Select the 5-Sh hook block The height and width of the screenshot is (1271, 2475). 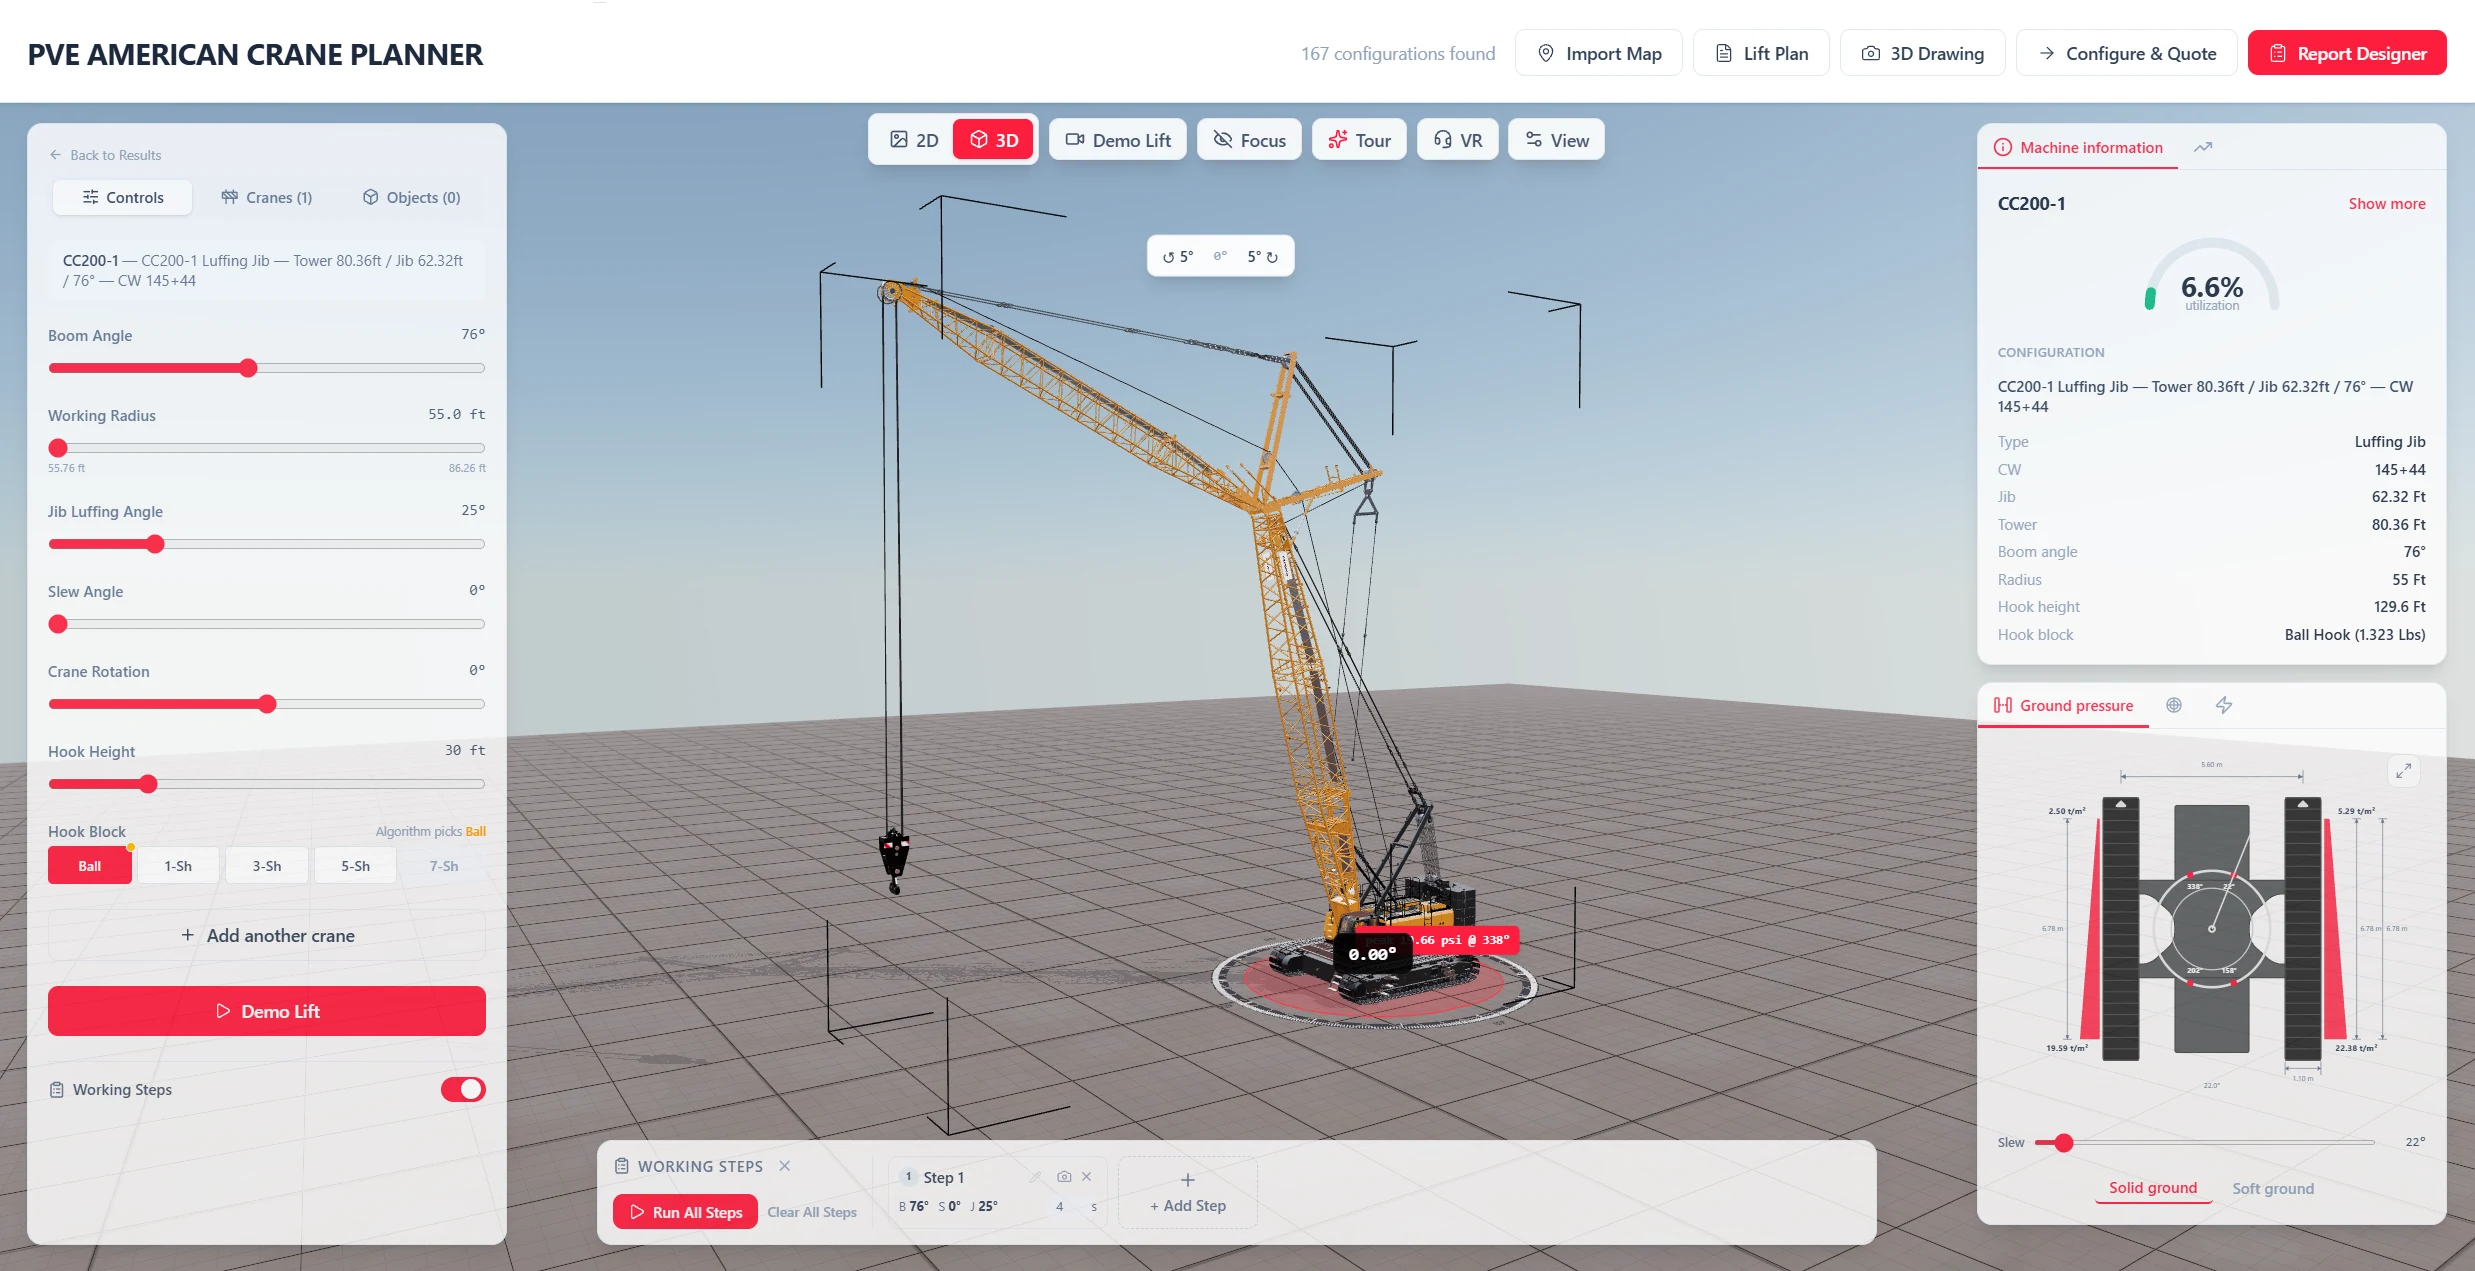coord(355,866)
